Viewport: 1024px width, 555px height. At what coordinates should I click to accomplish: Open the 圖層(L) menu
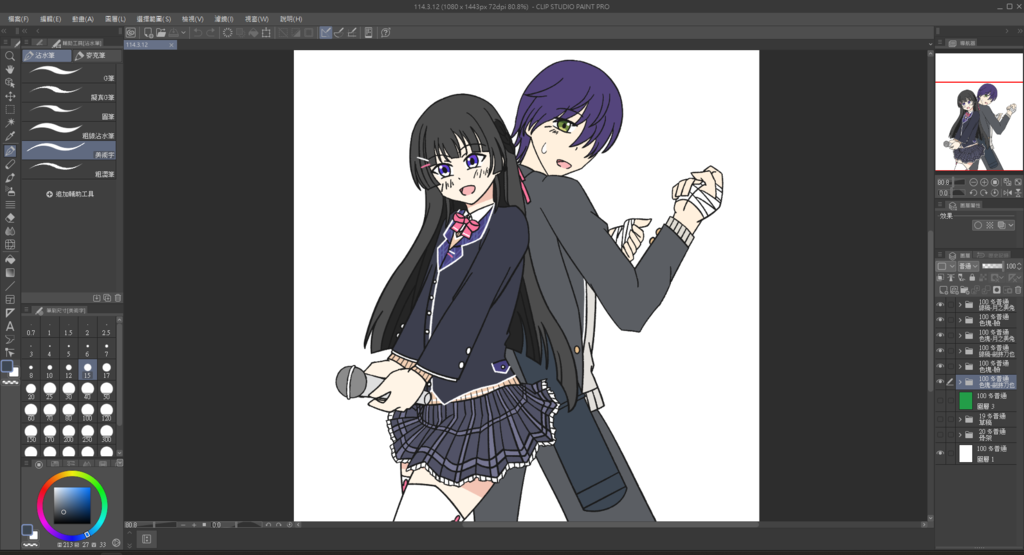coord(115,19)
